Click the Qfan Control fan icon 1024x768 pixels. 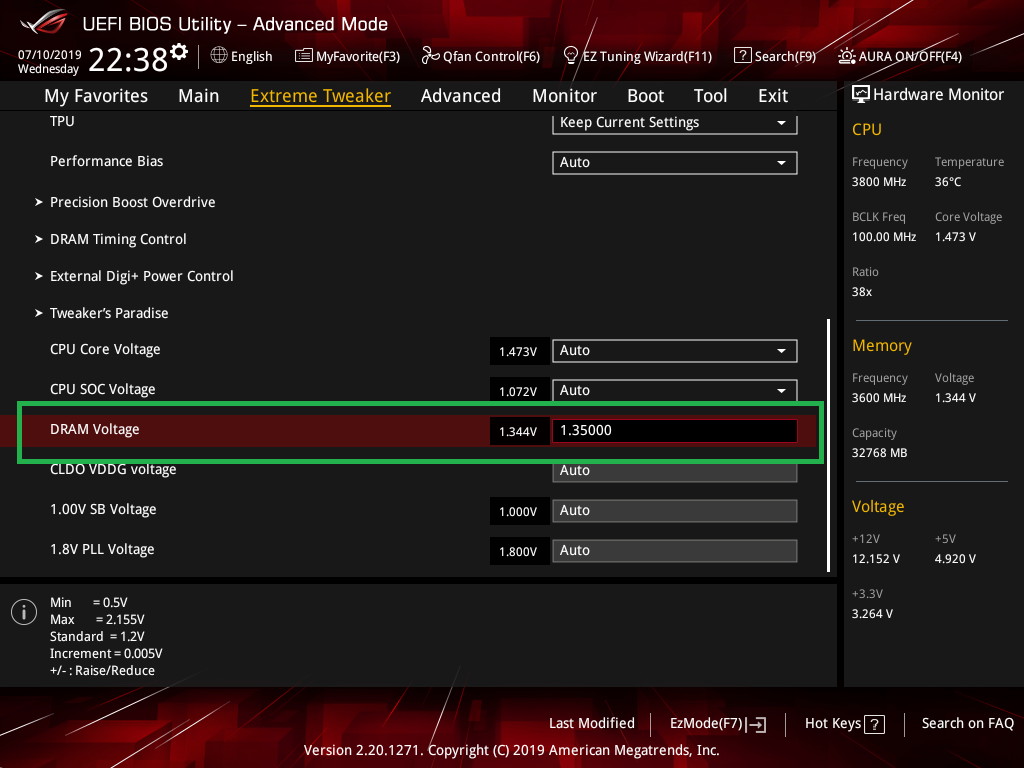(430, 56)
